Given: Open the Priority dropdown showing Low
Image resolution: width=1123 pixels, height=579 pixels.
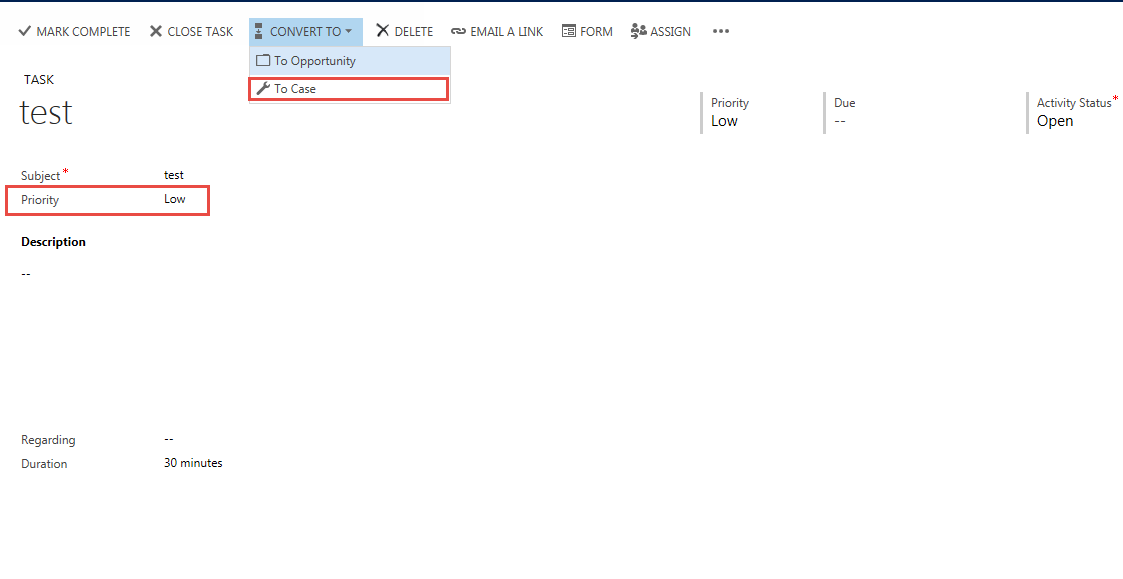Looking at the screenshot, I should (175, 199).
